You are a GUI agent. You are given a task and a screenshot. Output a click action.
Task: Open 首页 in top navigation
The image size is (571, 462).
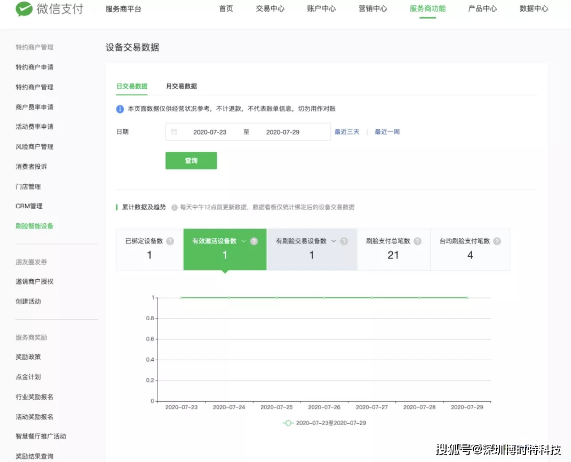point(226,9)
